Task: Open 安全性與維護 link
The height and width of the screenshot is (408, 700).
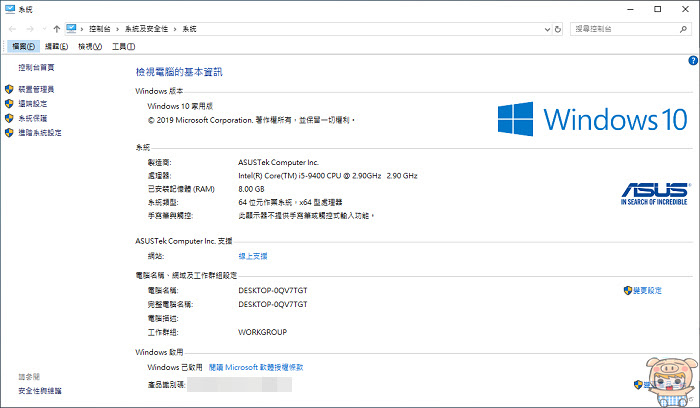Action: point(40,391)
